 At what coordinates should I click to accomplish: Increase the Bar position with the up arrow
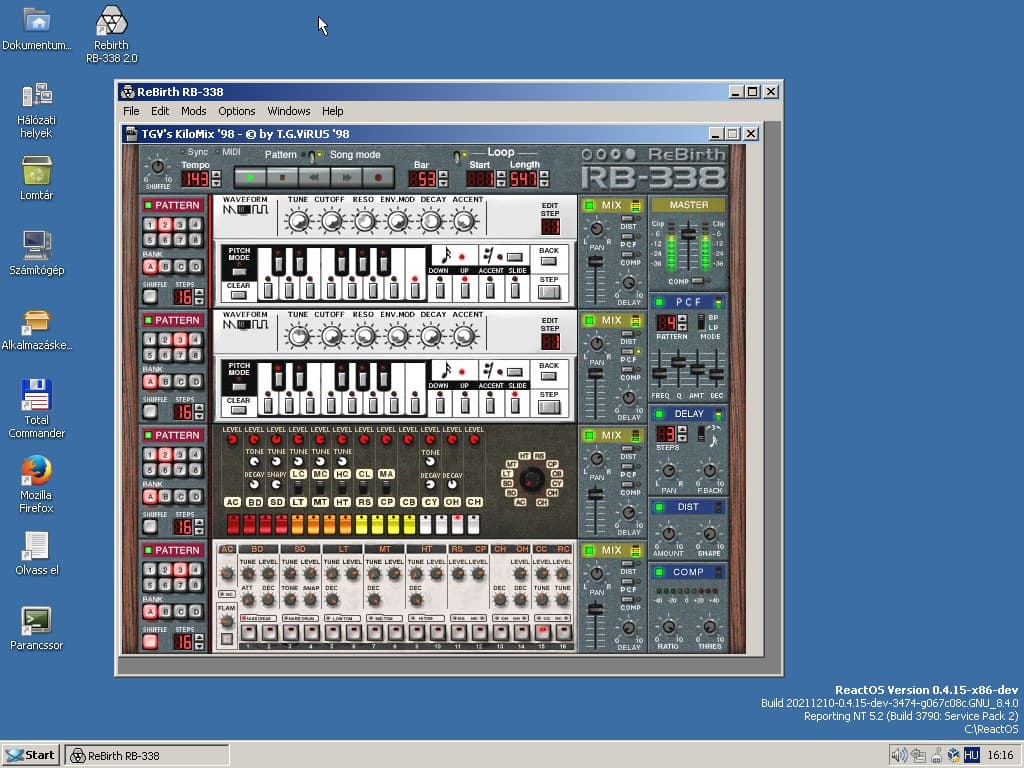pos(443,174)
